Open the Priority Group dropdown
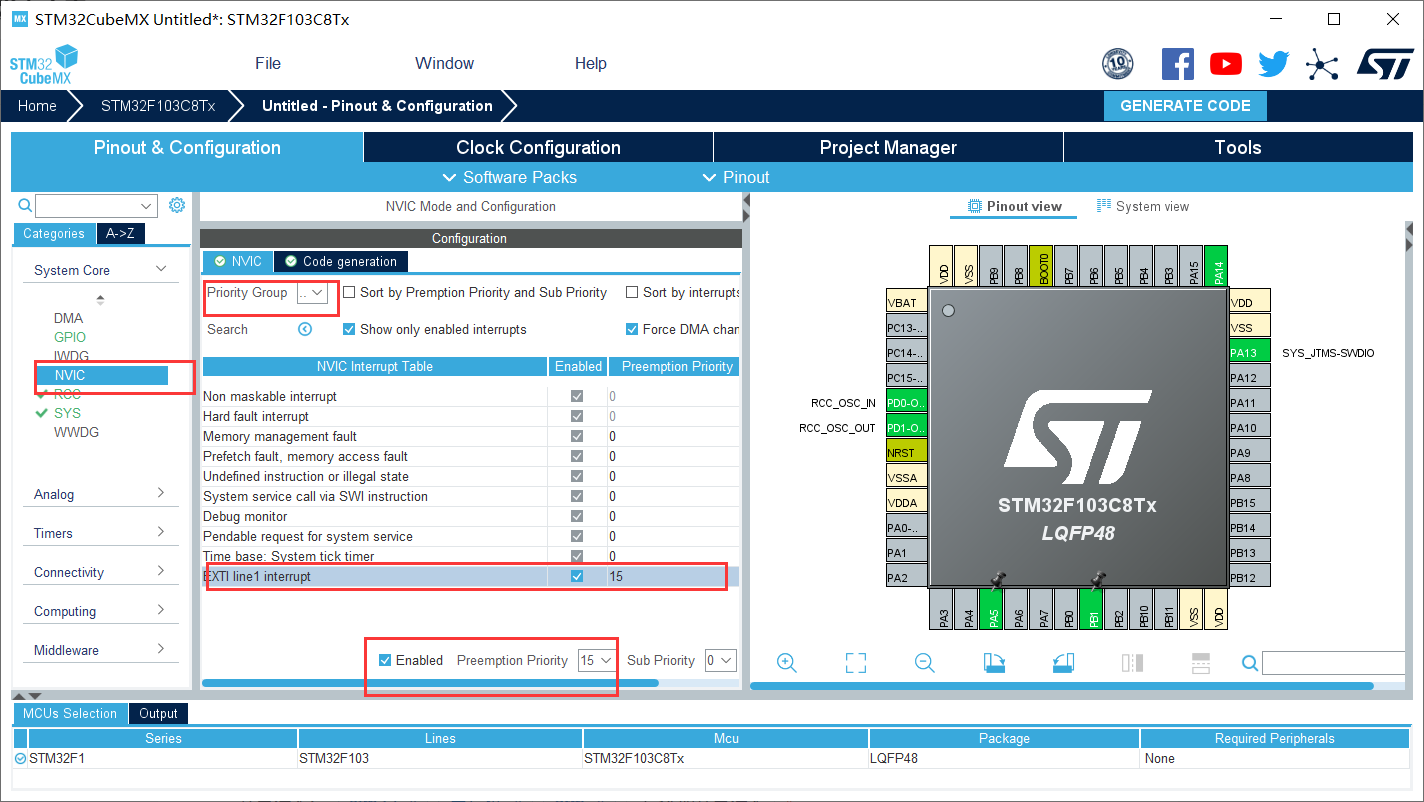 click(312, 293)
